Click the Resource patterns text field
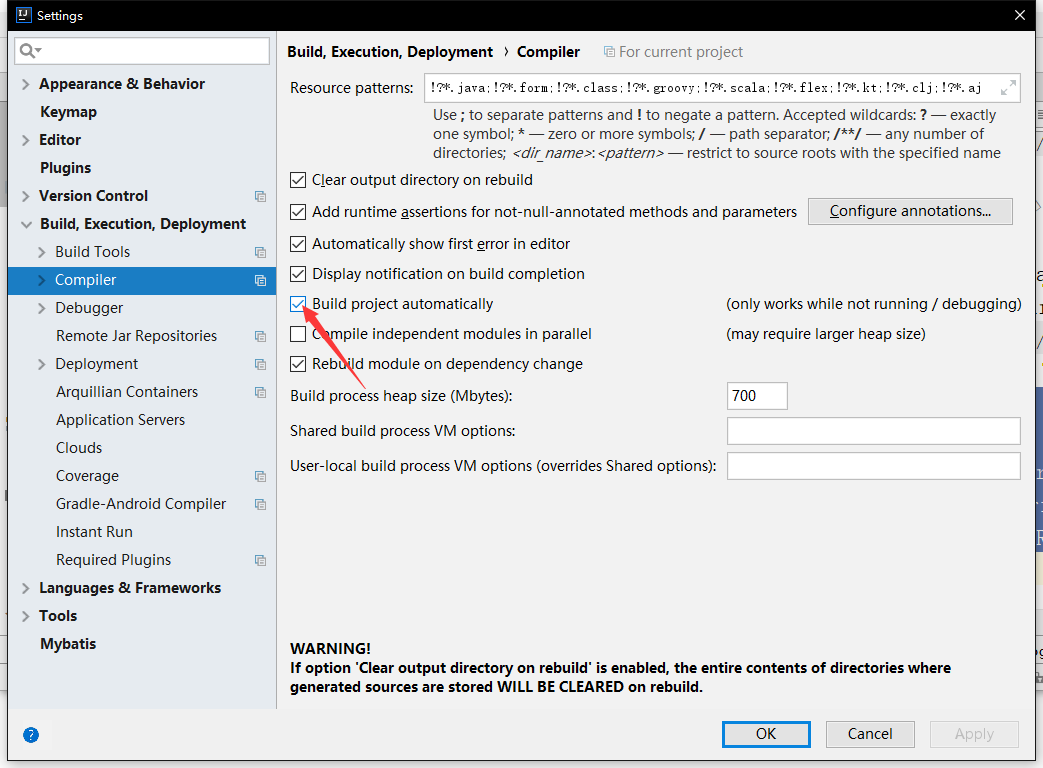The height and width of the screenshot is (768, 1043). pyautogui.click(x=722, y=88)
